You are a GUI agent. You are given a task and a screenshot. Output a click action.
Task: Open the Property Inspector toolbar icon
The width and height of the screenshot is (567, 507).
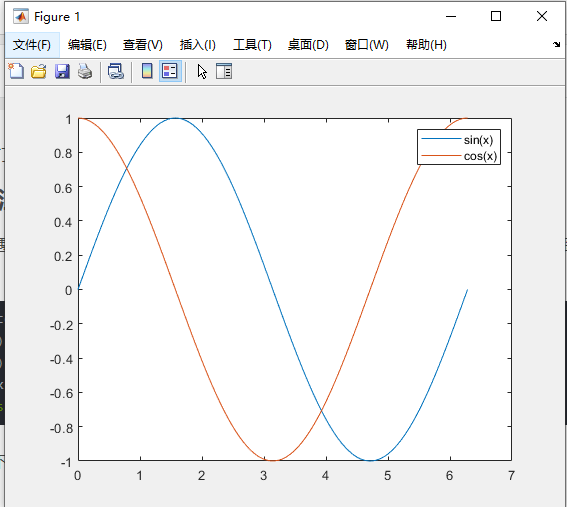click(x=224, y=71)
